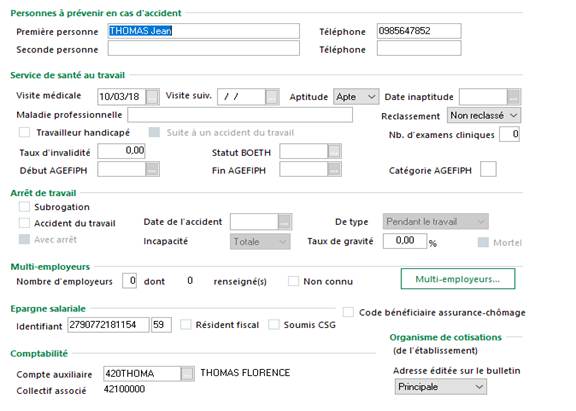Toggle the Travailleur handicapé checkbox
The image size is (576, 411).
[x=24, y=132]
